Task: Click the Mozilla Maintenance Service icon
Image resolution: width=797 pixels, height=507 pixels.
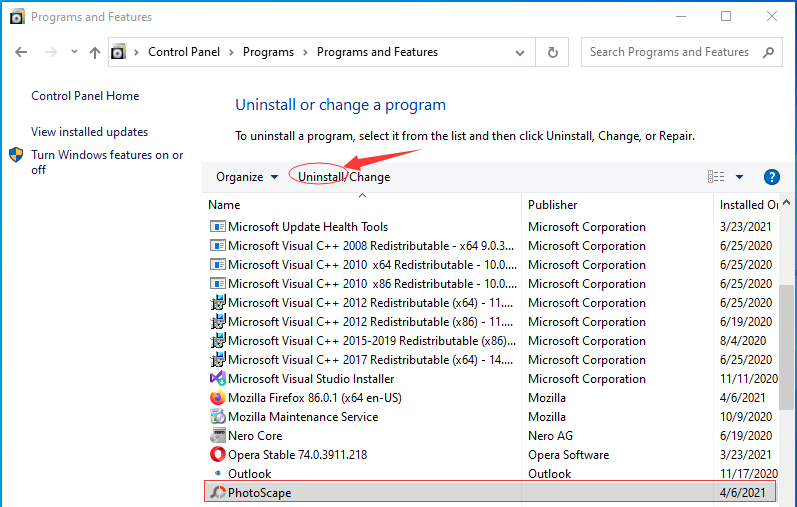Action: click(x=218, y=416)
